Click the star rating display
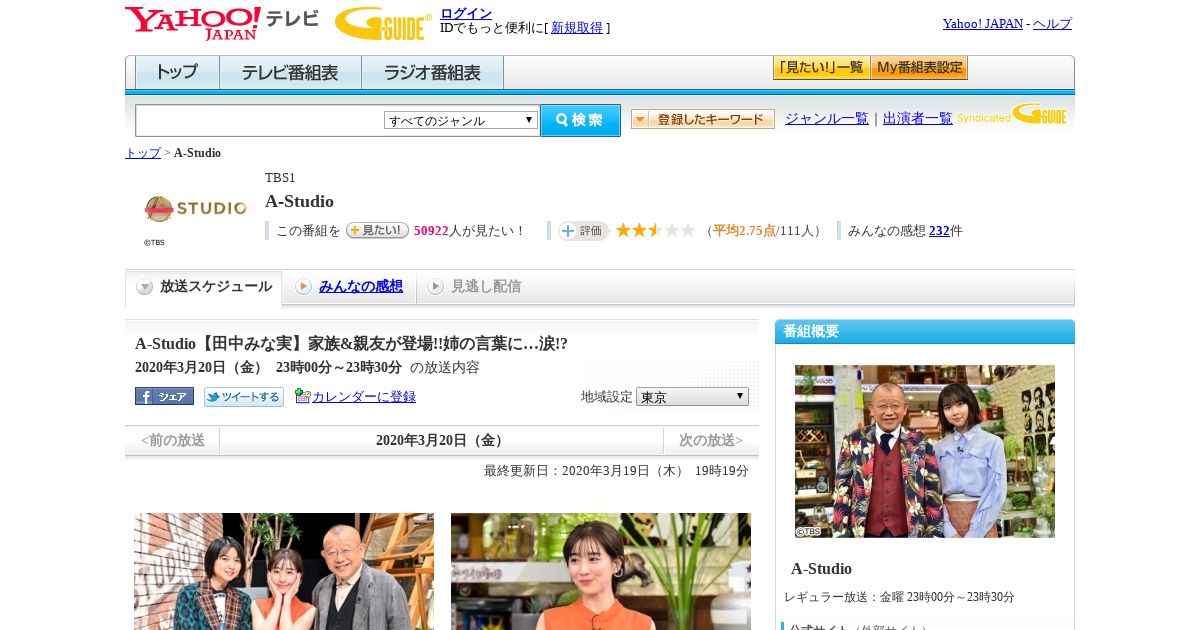Screen dimensions: 1200x630 (655, 230)
